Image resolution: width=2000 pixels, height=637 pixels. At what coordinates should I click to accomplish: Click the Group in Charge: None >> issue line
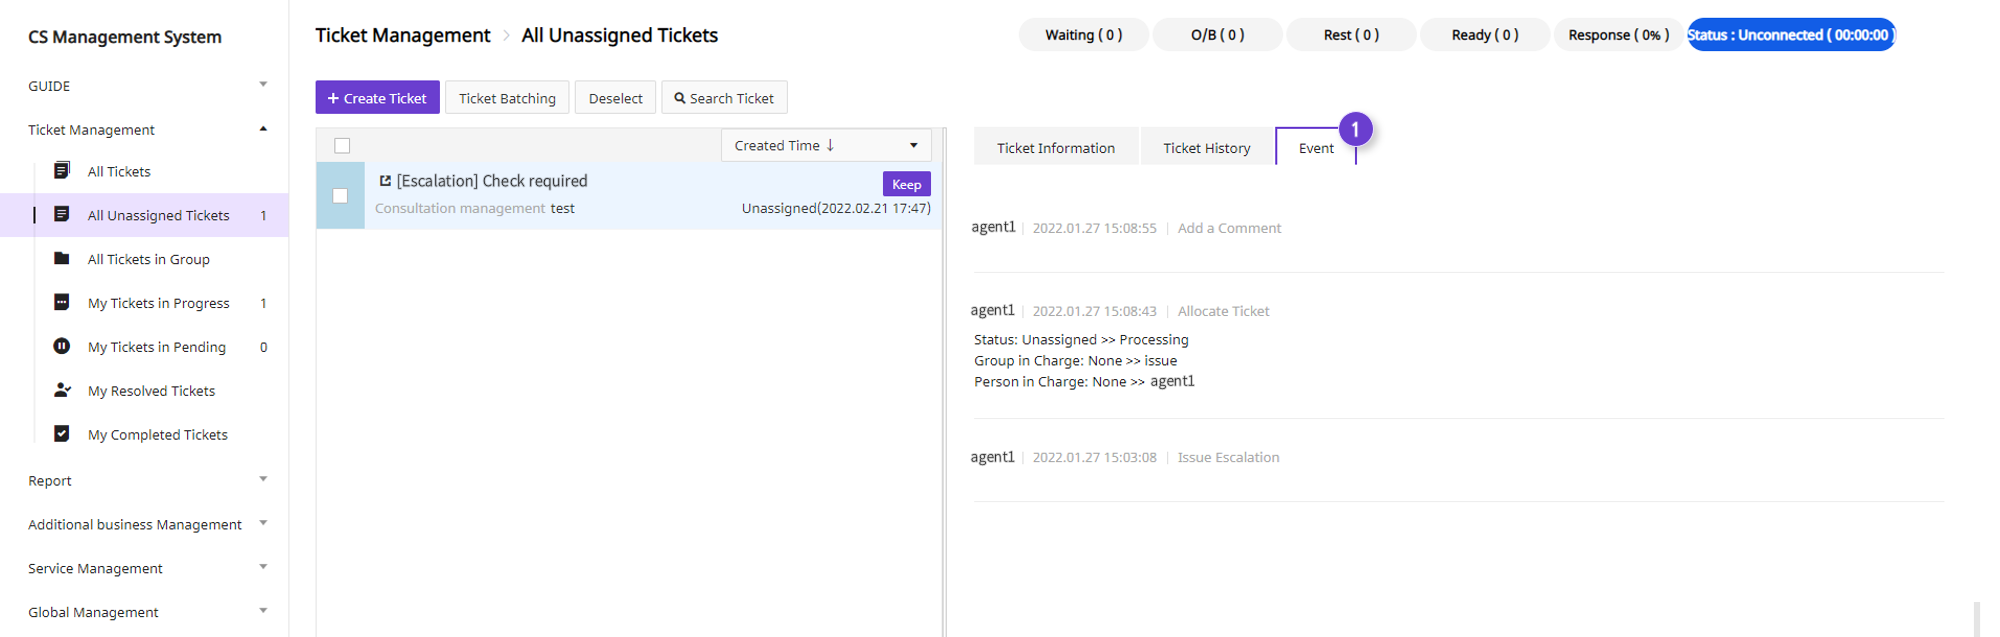click(x=1075, y=361)
